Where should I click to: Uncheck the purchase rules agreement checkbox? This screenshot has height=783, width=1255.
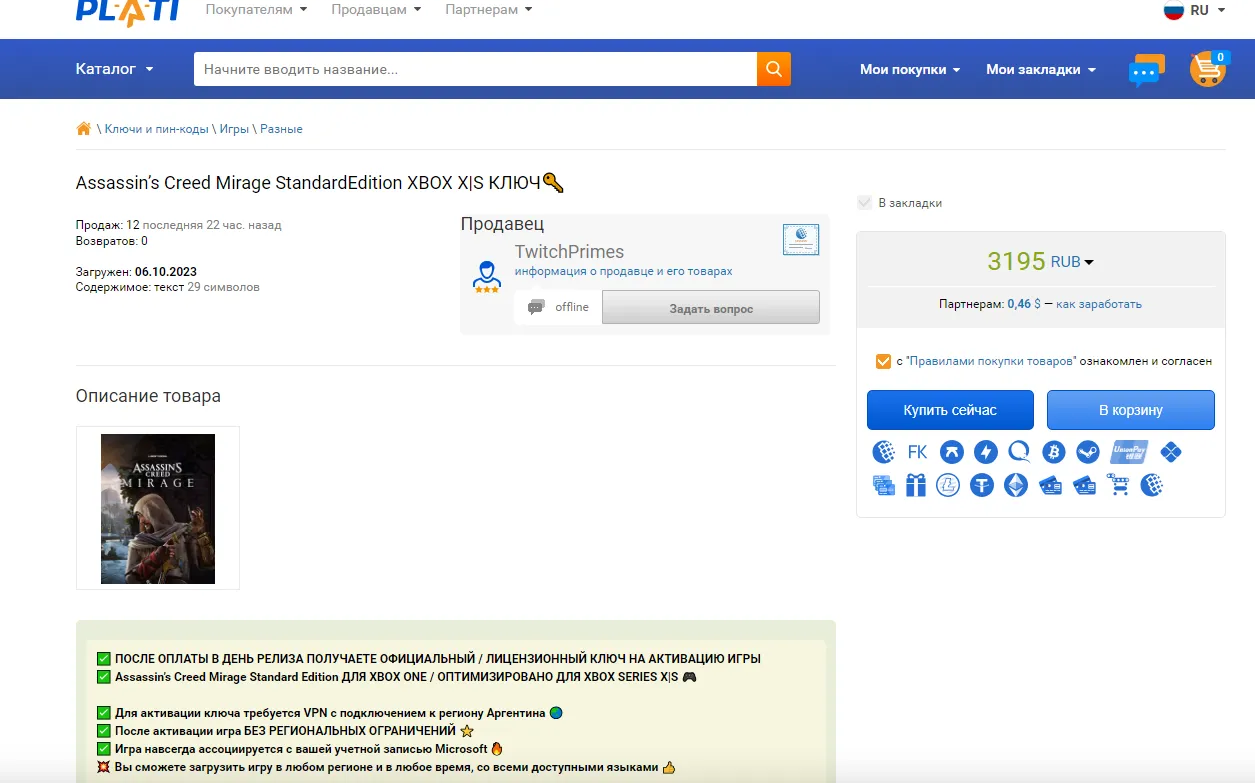[x=883, y=361]
